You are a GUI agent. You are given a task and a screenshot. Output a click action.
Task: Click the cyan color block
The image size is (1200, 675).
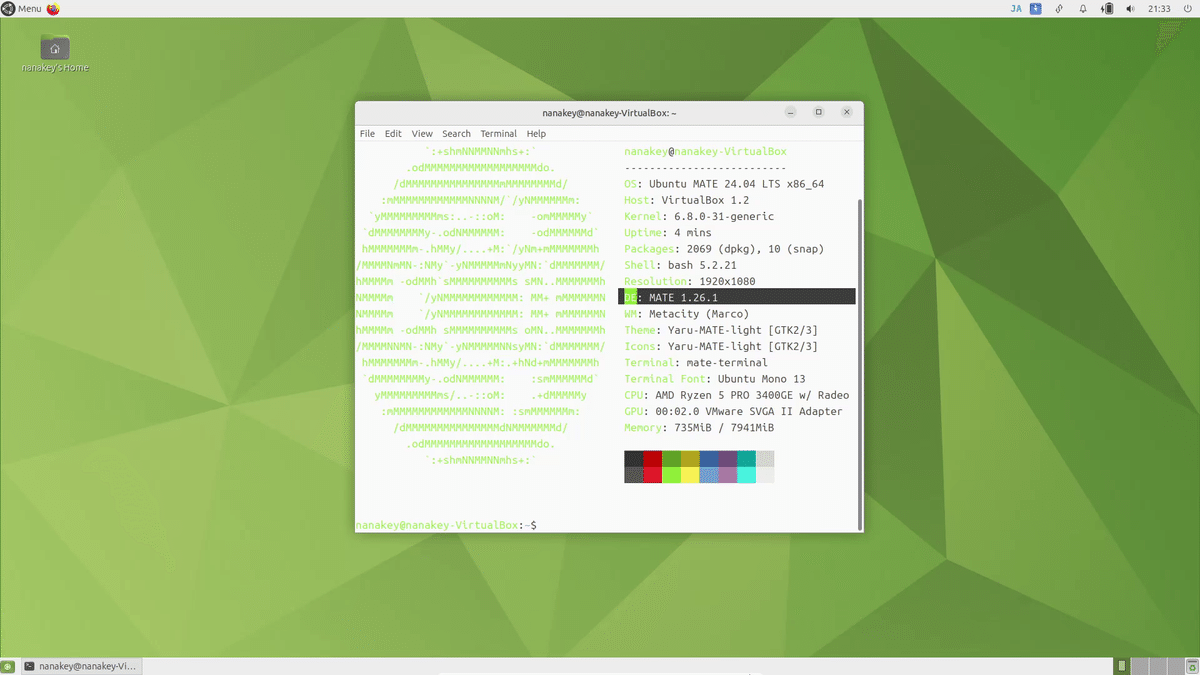746,475
